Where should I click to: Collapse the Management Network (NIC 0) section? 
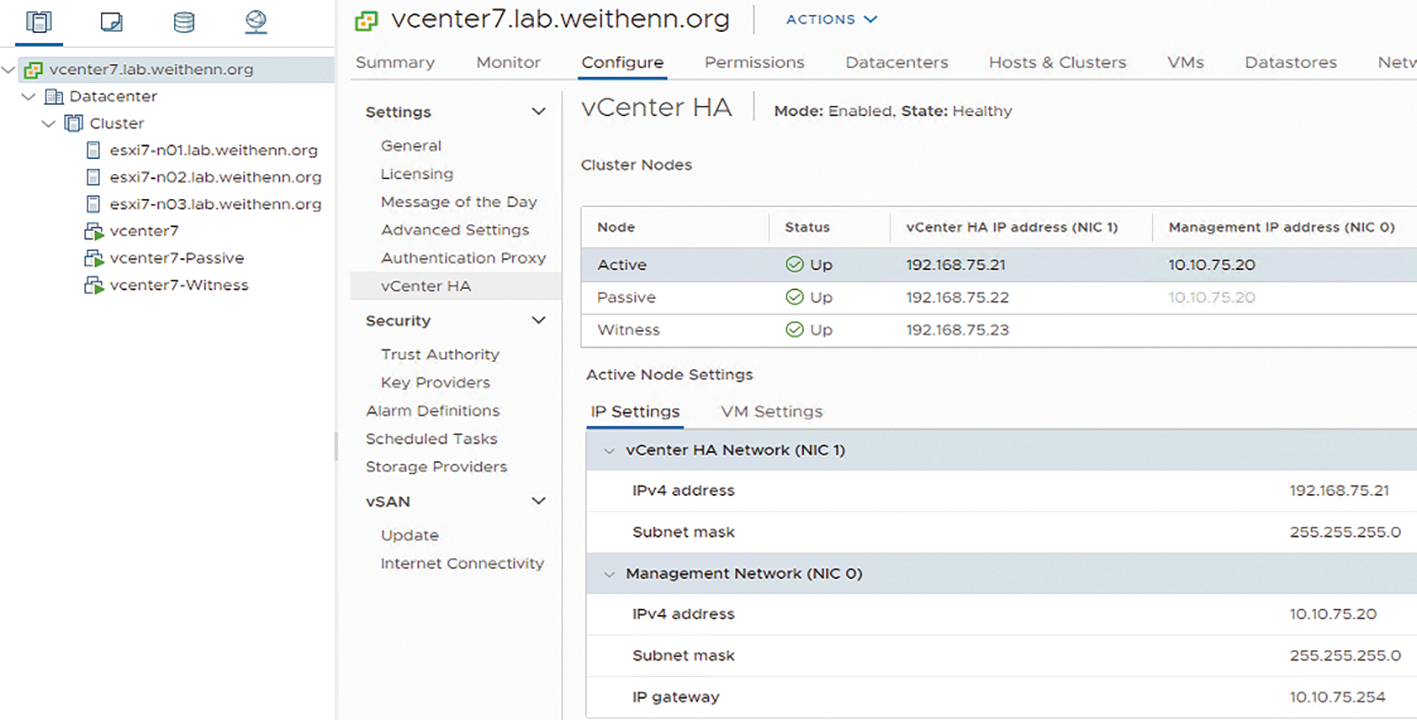pos(608,575)
